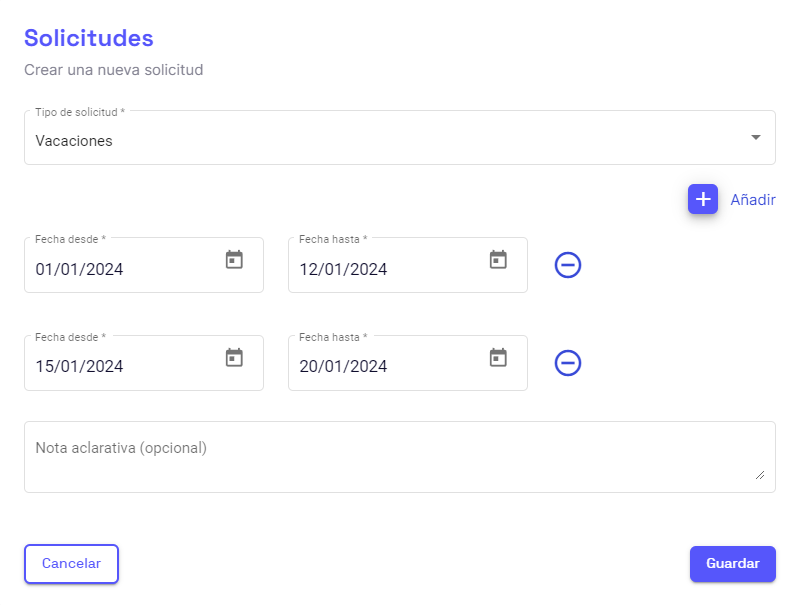Click the Solicitudes heading
The width and height of the screenshot is (797, 605).
pos(88,38)
